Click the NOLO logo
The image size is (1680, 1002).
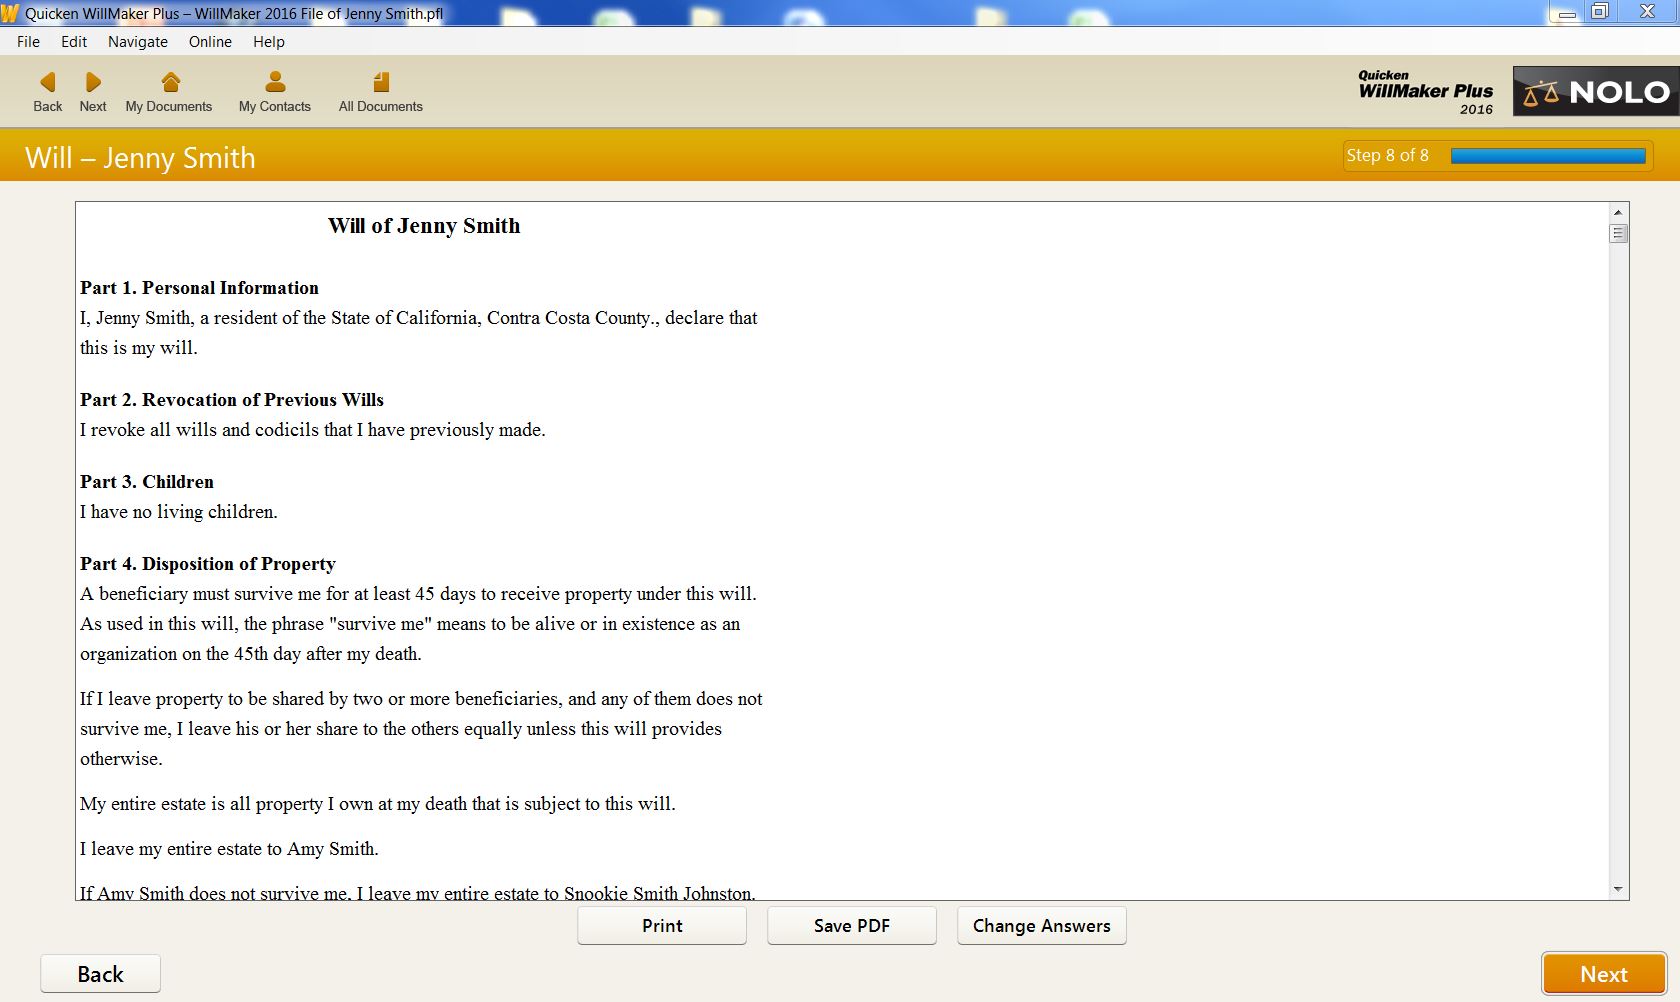1594,91
